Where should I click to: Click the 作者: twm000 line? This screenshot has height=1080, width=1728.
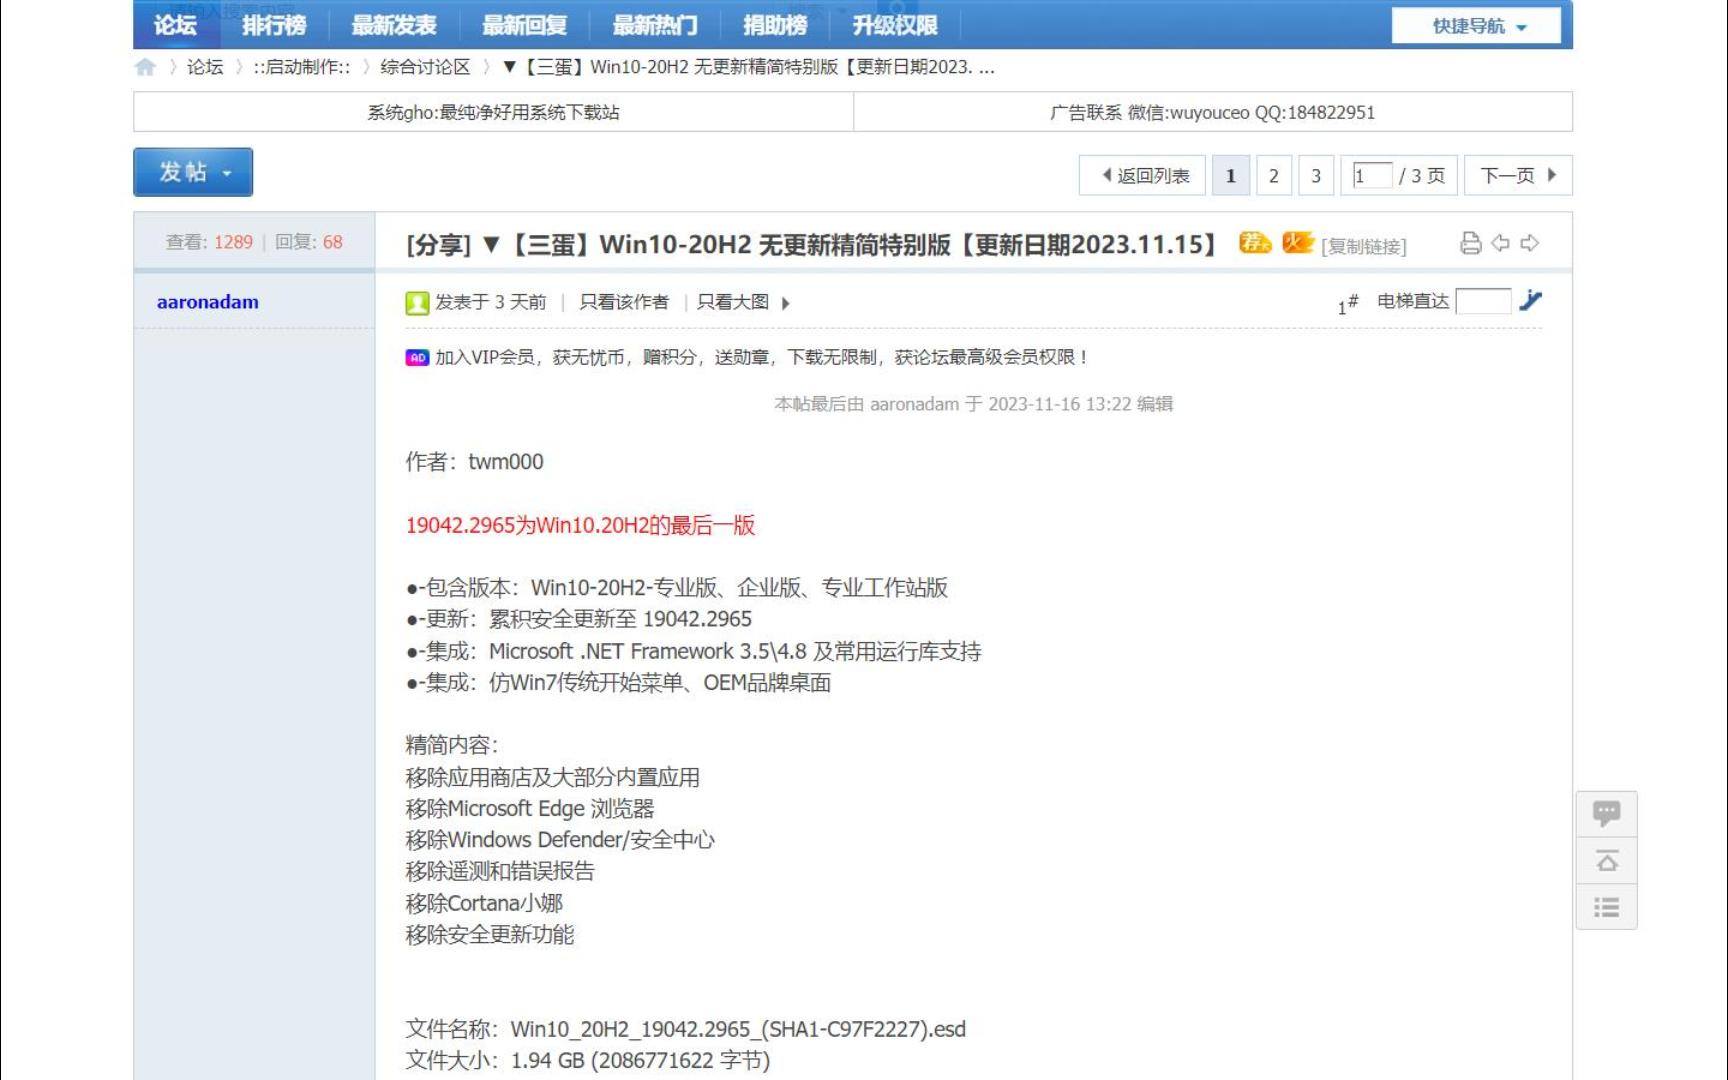[x=474, y=462]
